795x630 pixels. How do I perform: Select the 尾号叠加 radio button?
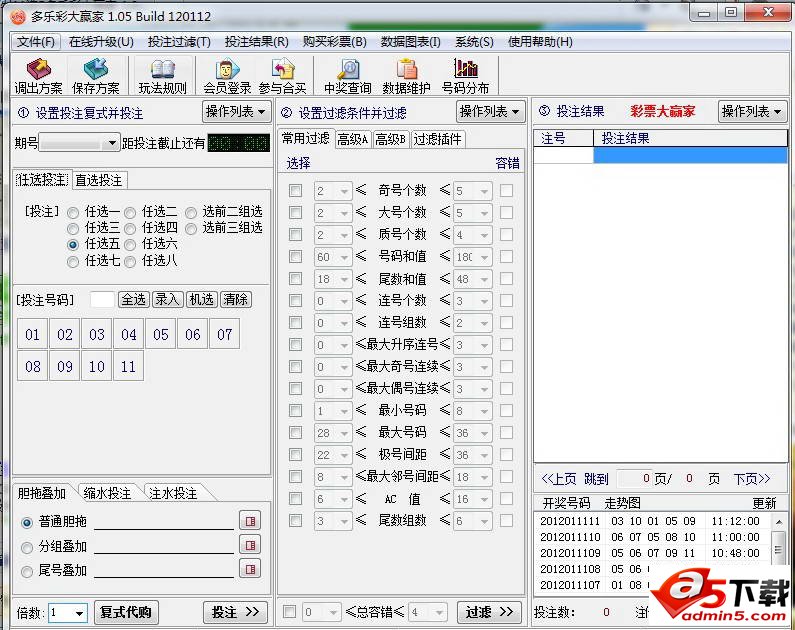pyautogui.click(x=27, y=572)
